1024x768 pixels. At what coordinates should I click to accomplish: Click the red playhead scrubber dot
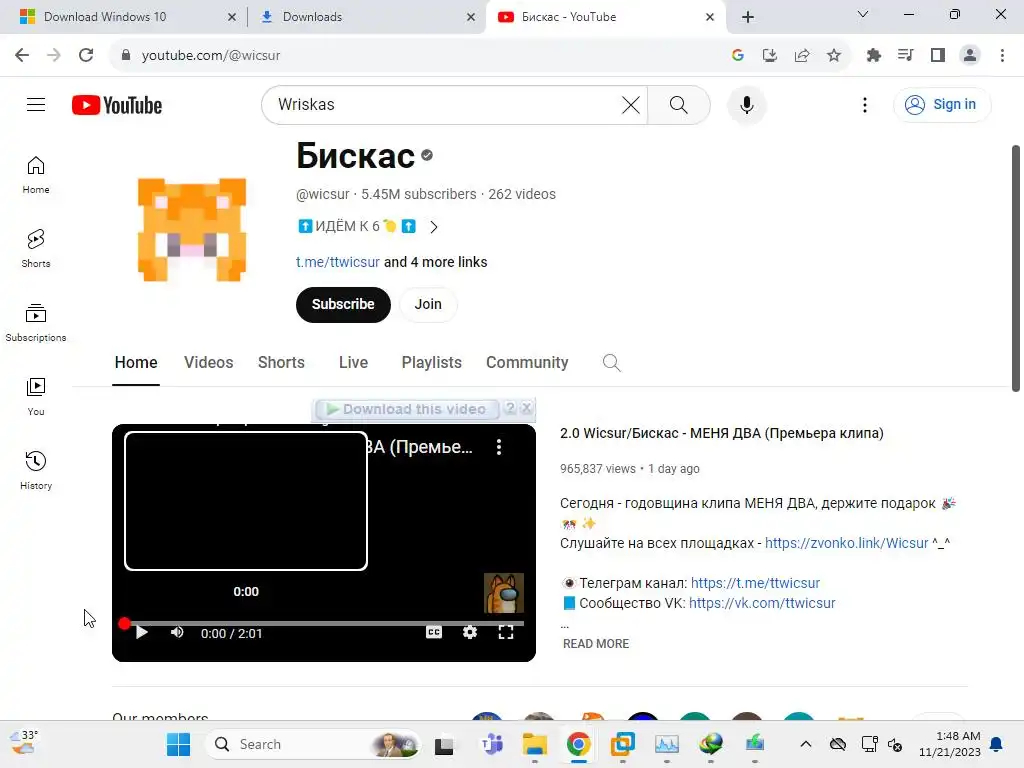pos(124,624)
